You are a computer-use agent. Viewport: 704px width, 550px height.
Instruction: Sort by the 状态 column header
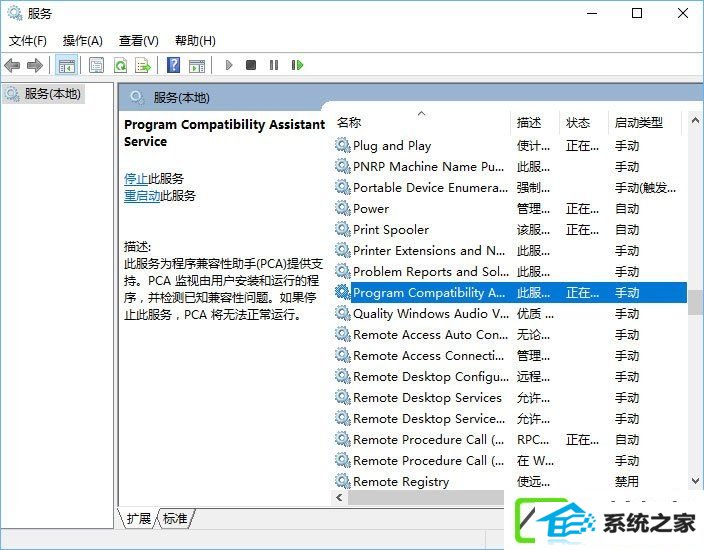pyautogui.click(x=584, y=123)
